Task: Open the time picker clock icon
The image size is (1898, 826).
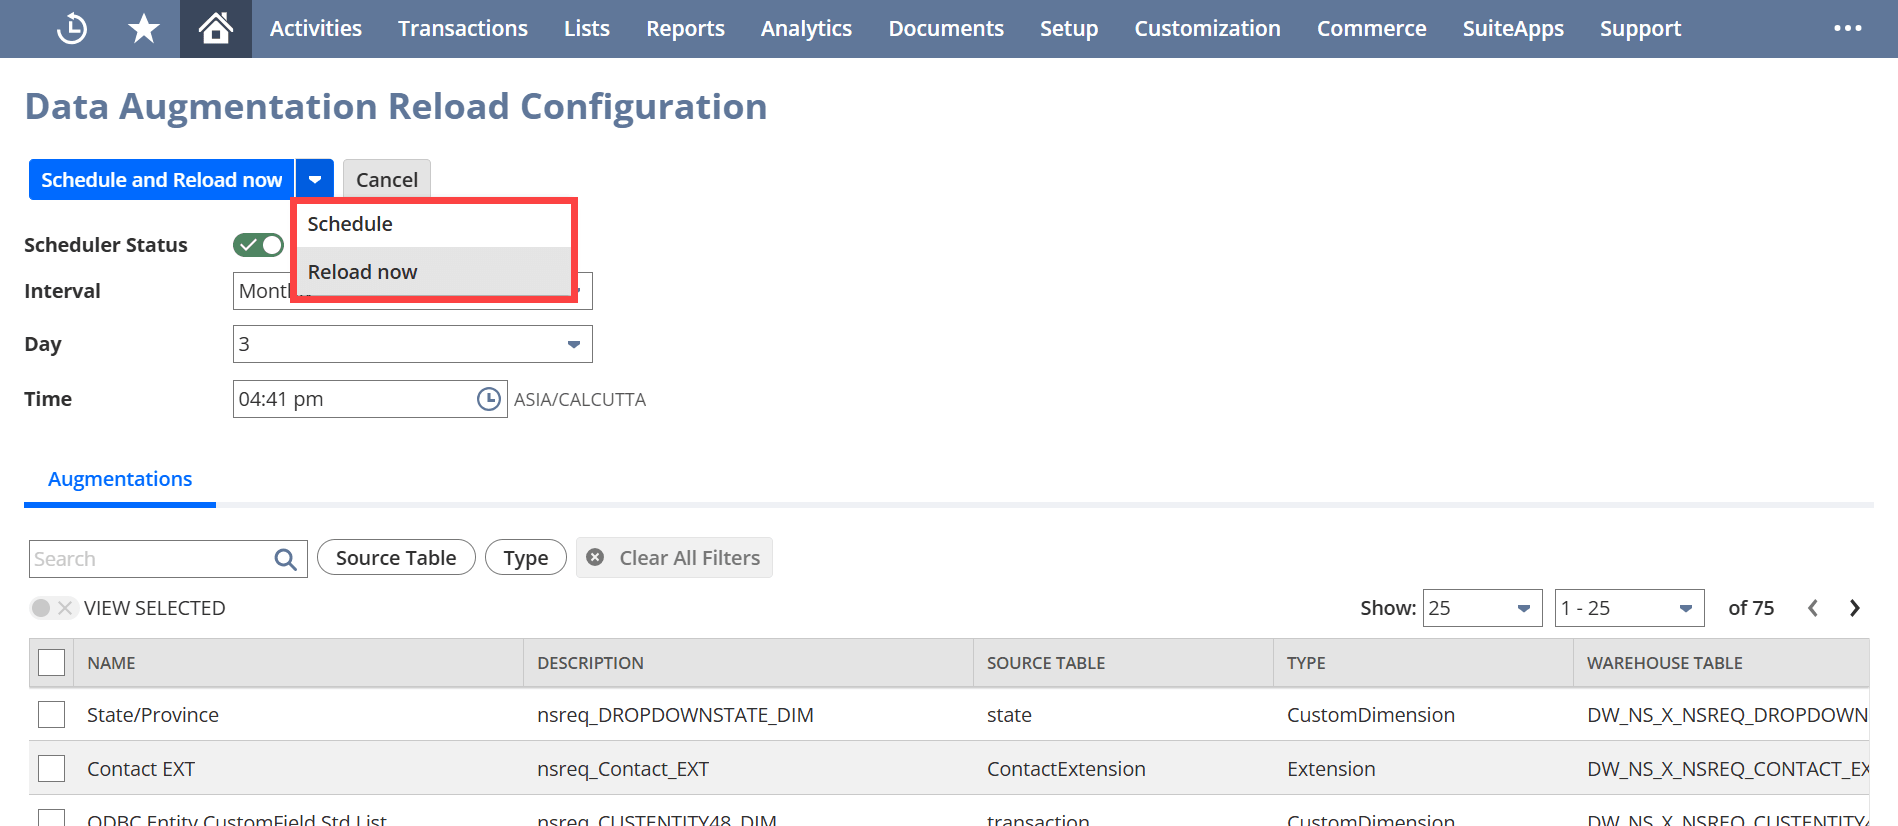Action: click(x=488, y=399)
